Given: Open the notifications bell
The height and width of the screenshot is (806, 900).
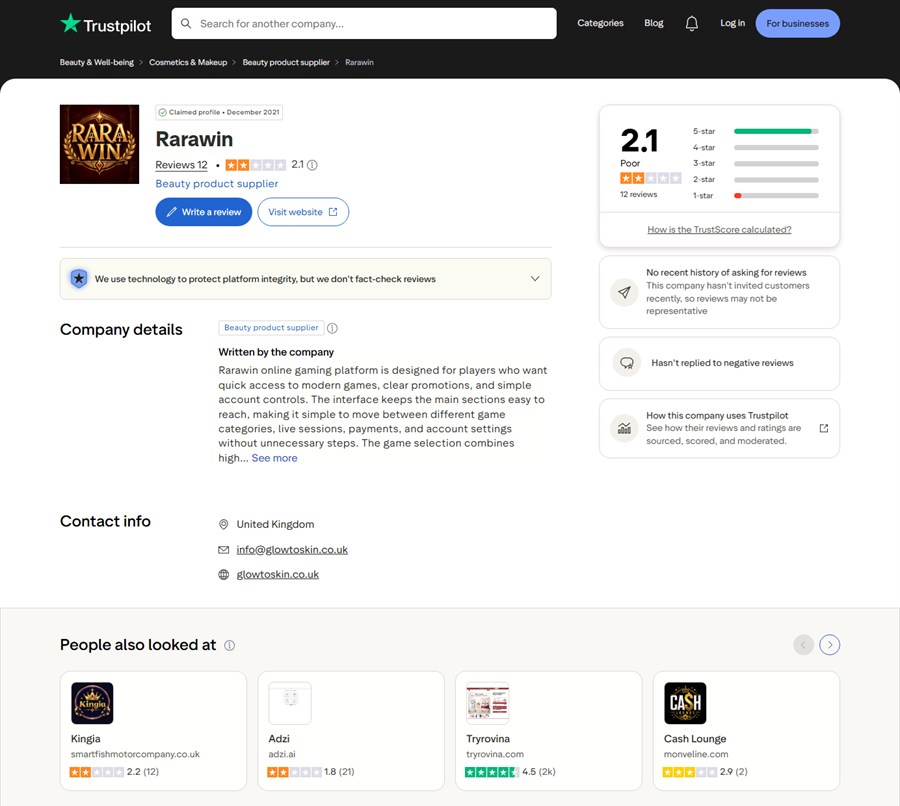Looking at the screenshot, I should [x=692, y=24].
